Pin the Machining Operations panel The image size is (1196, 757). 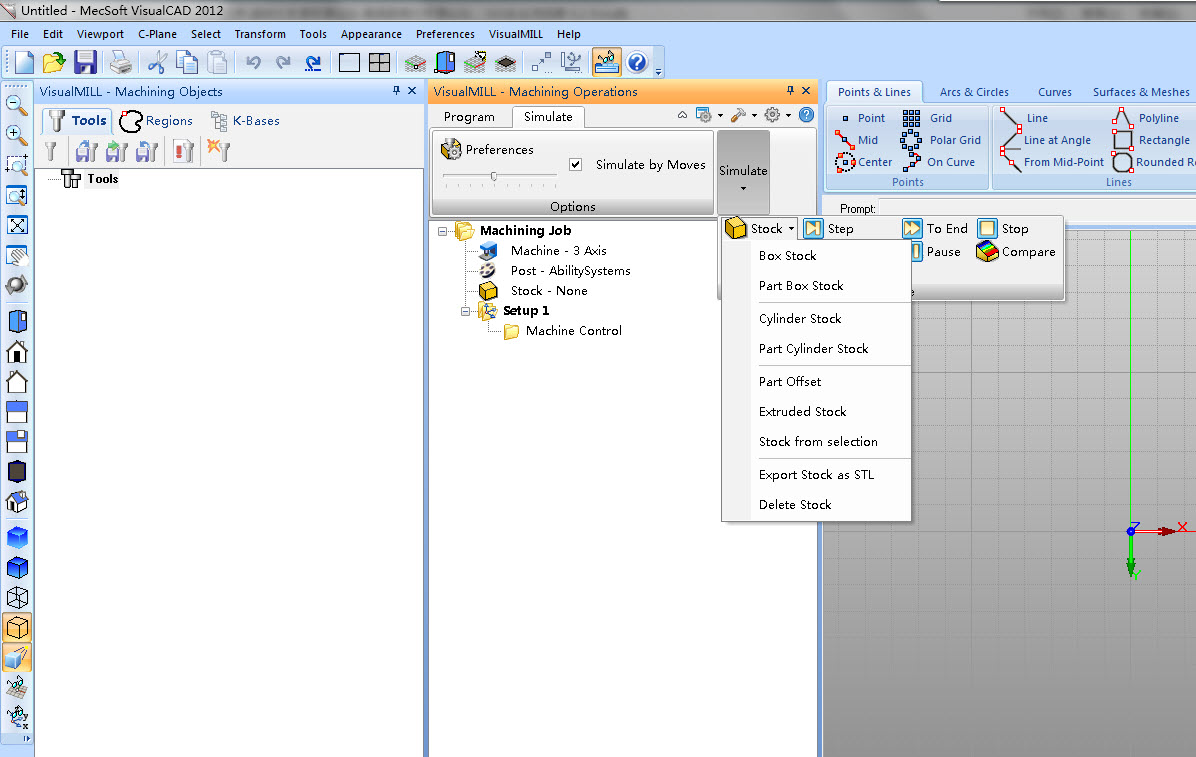click(790, 91)
